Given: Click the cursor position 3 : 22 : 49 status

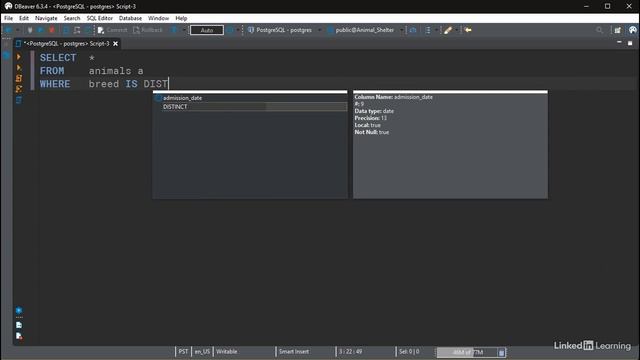Looking at the screenshot, I should click(x=351, y=351).
